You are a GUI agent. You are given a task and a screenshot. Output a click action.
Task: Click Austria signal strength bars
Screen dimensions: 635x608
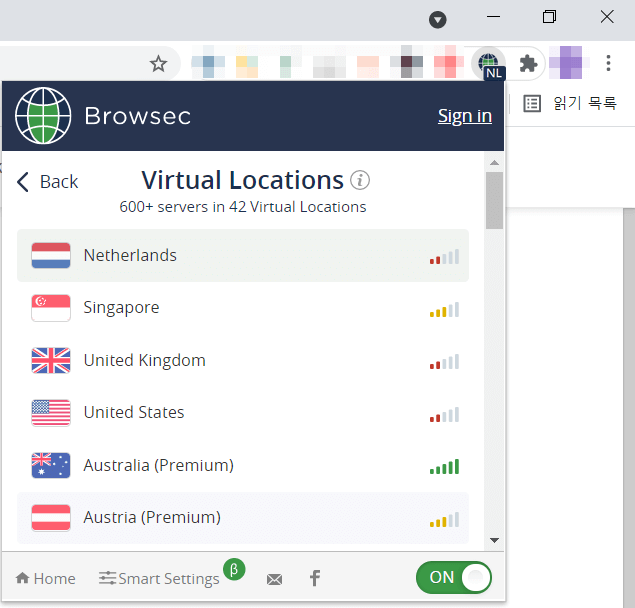(x=444, y=519)
